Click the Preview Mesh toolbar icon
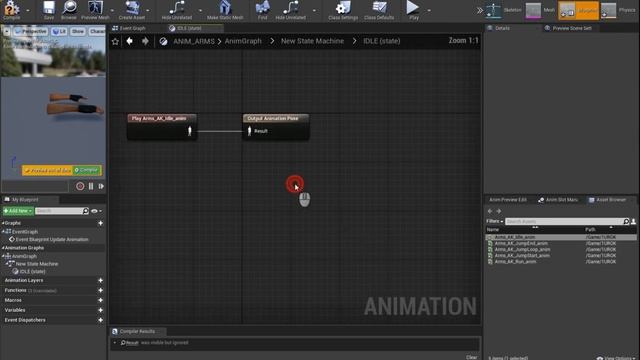 [95, 7]
